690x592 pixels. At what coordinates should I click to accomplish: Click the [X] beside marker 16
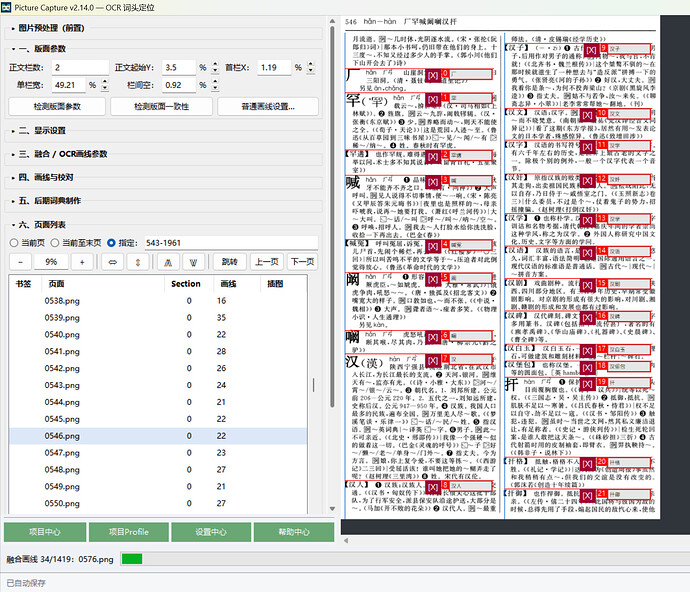tap(588, 318)
